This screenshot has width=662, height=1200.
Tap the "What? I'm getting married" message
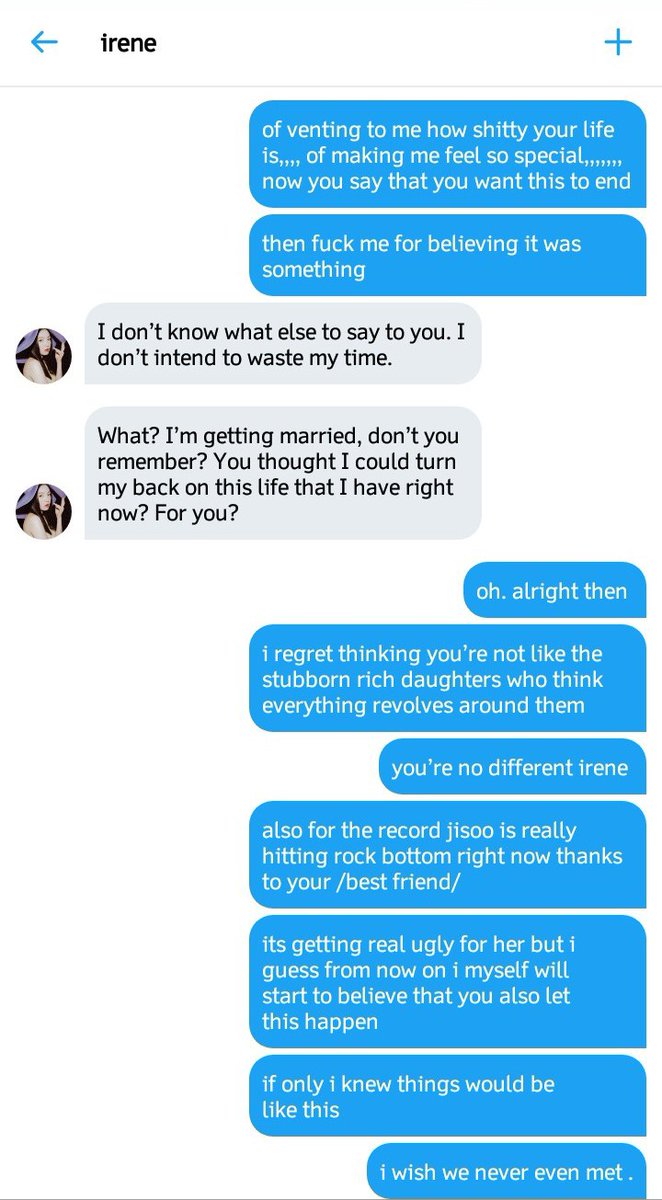283,473
